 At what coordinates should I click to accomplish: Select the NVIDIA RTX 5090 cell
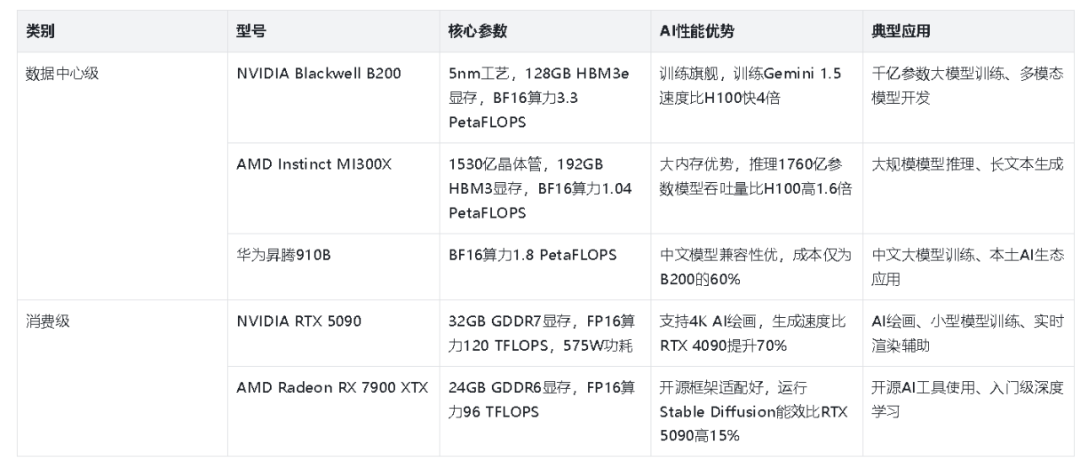click(333, 333)
